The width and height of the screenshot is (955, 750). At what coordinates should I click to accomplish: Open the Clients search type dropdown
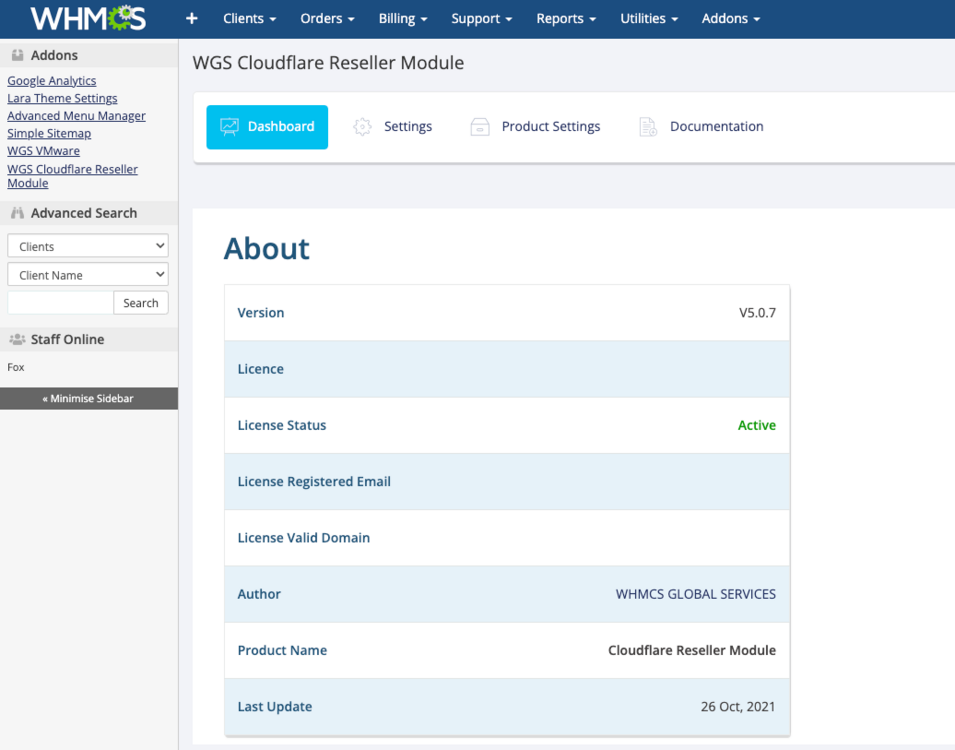coord(88,246)
